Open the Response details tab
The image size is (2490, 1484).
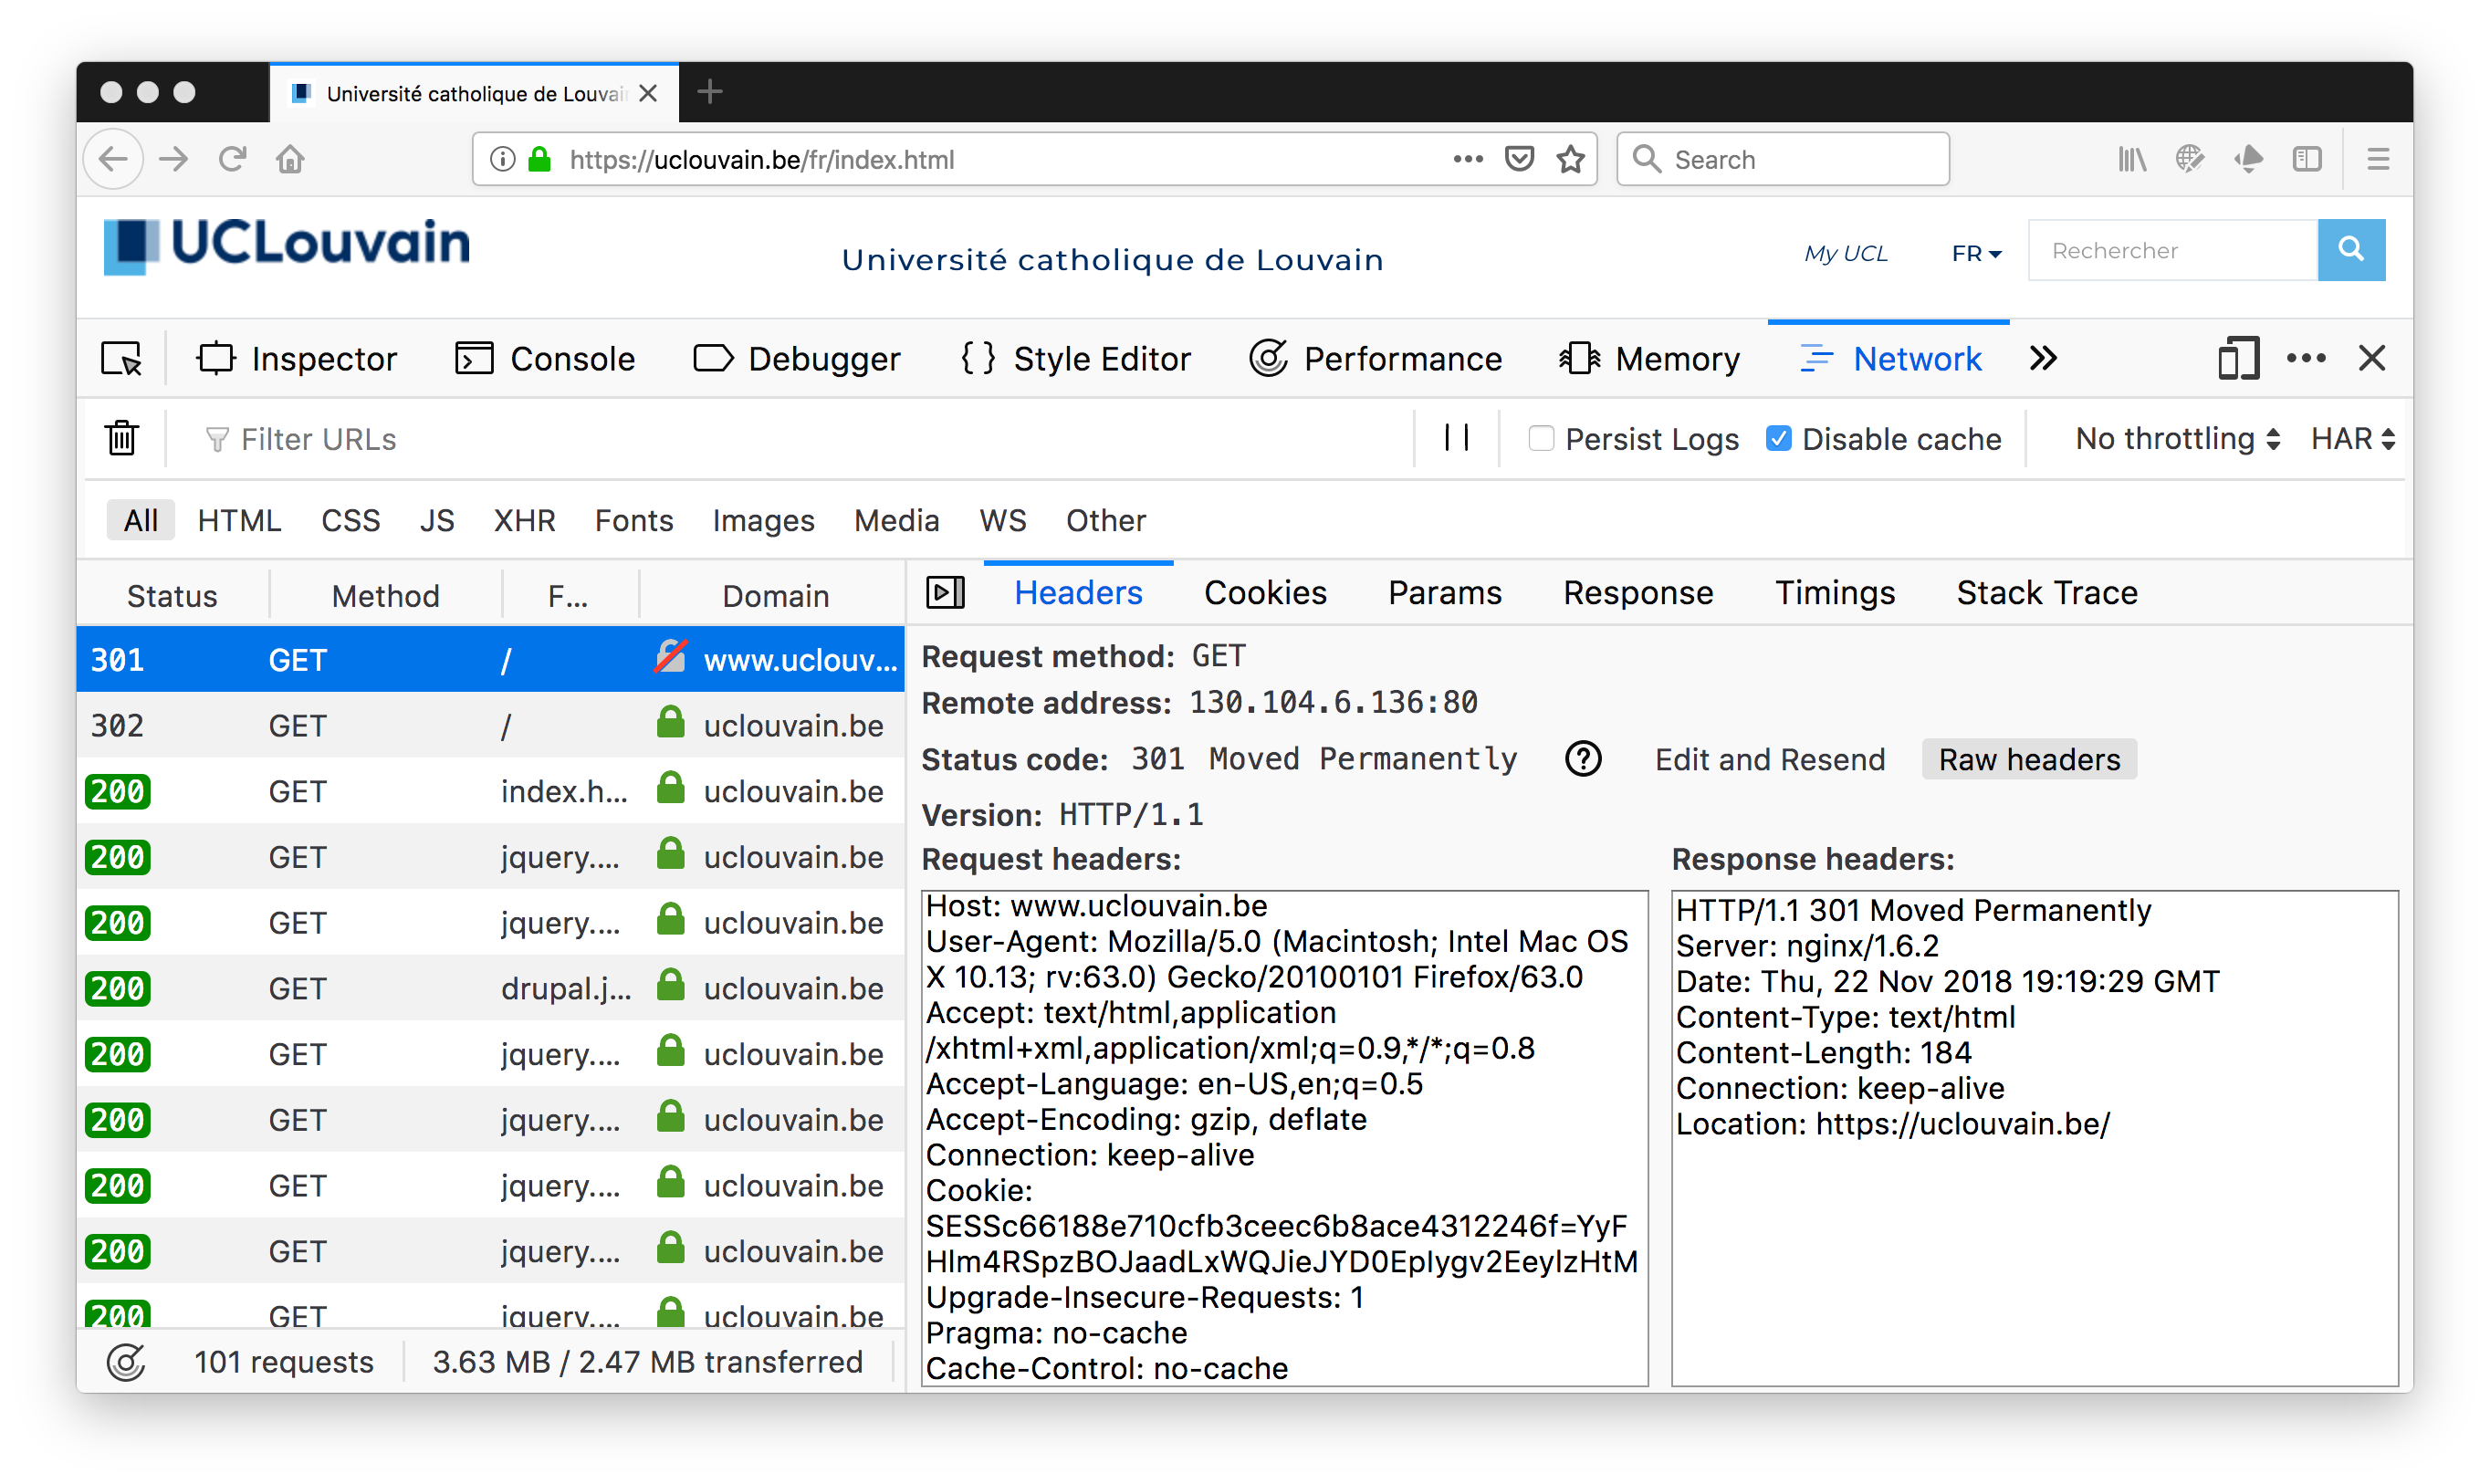pos(1638,593)
